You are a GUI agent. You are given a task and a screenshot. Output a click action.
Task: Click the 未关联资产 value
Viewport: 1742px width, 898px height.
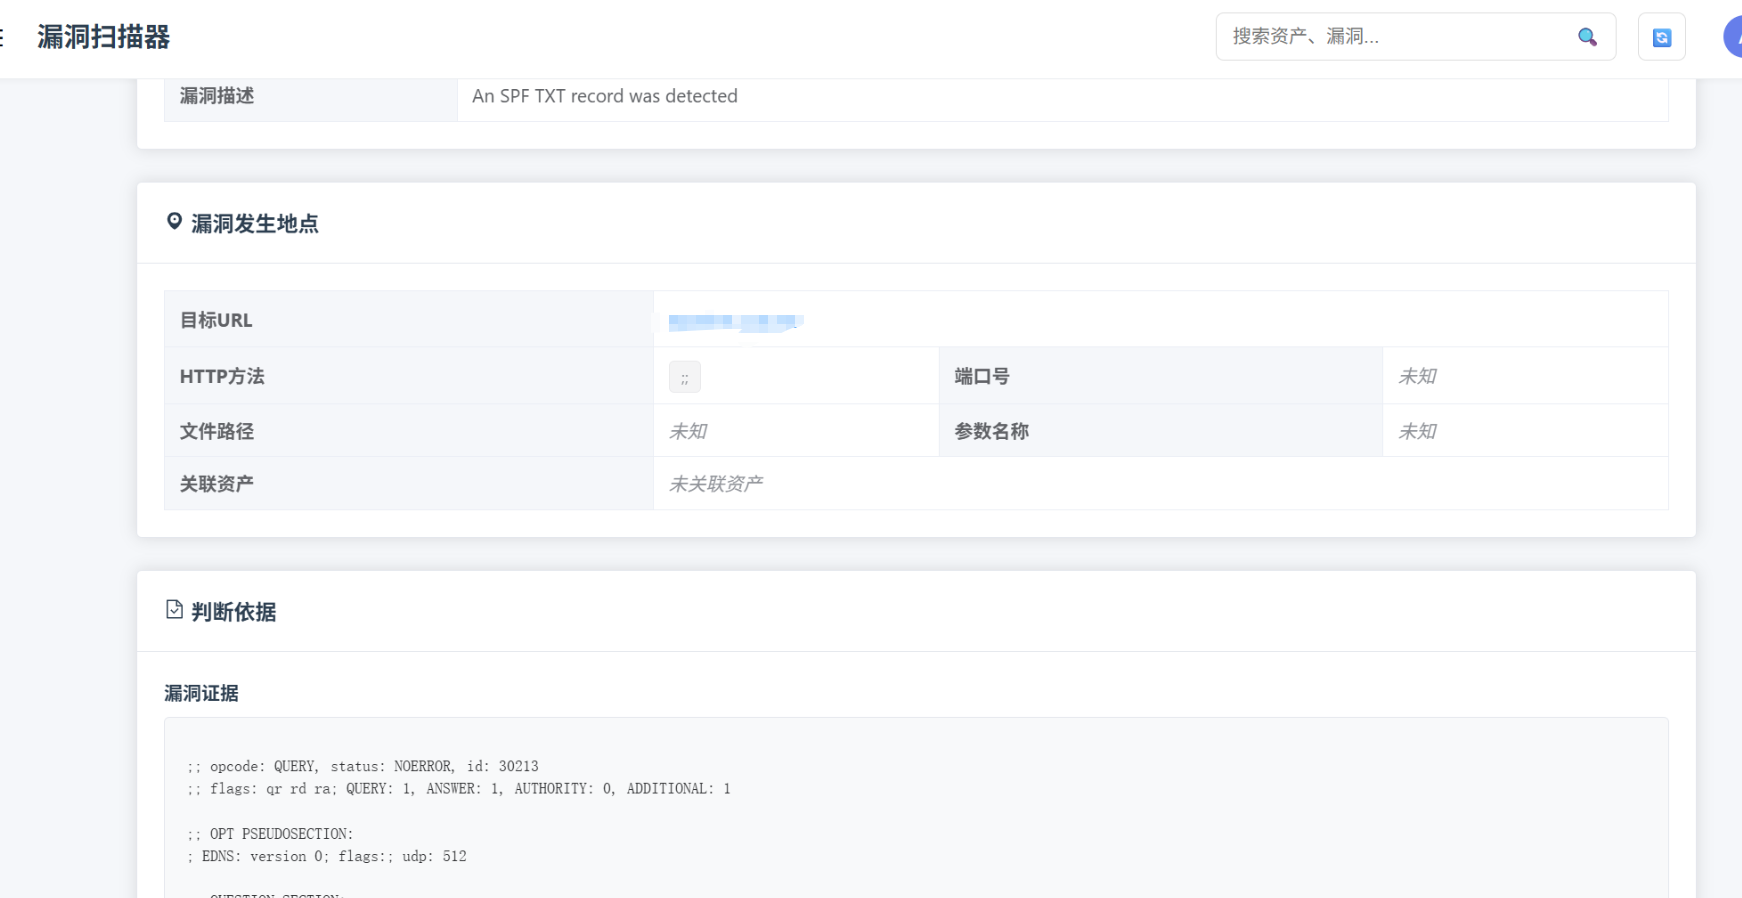coord(715,484)
